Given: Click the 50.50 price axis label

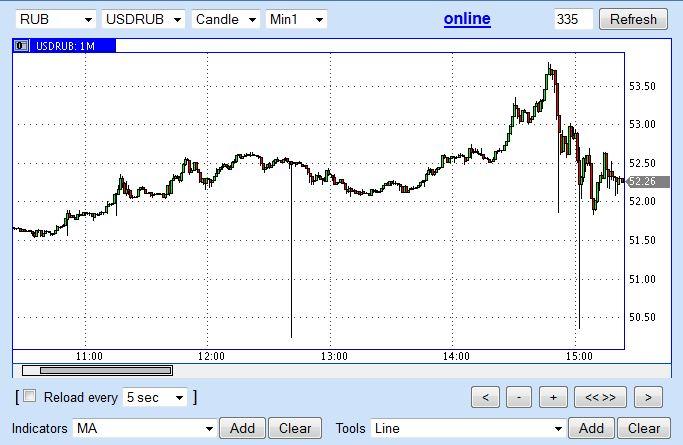Looking at the screenshot, I should point(642,317).
